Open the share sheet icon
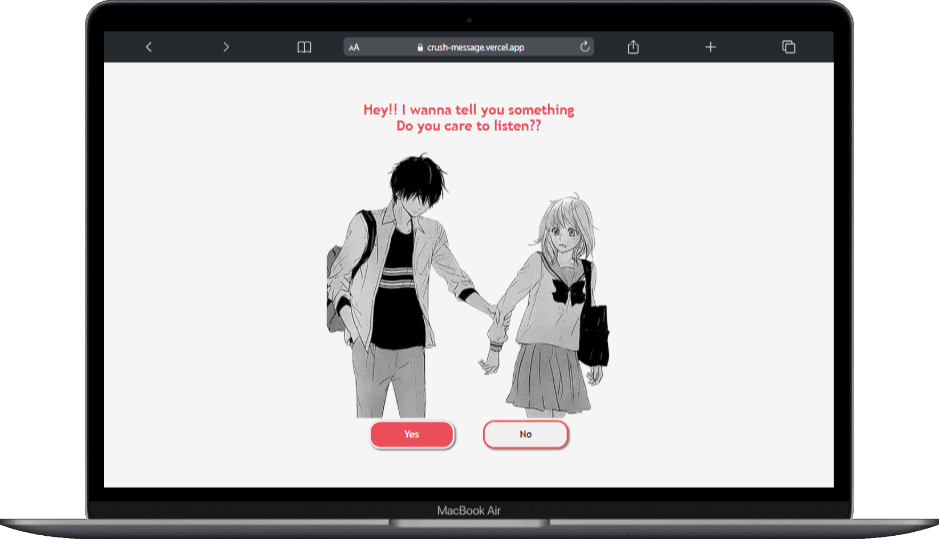939x539 pixels. point(633,47)
